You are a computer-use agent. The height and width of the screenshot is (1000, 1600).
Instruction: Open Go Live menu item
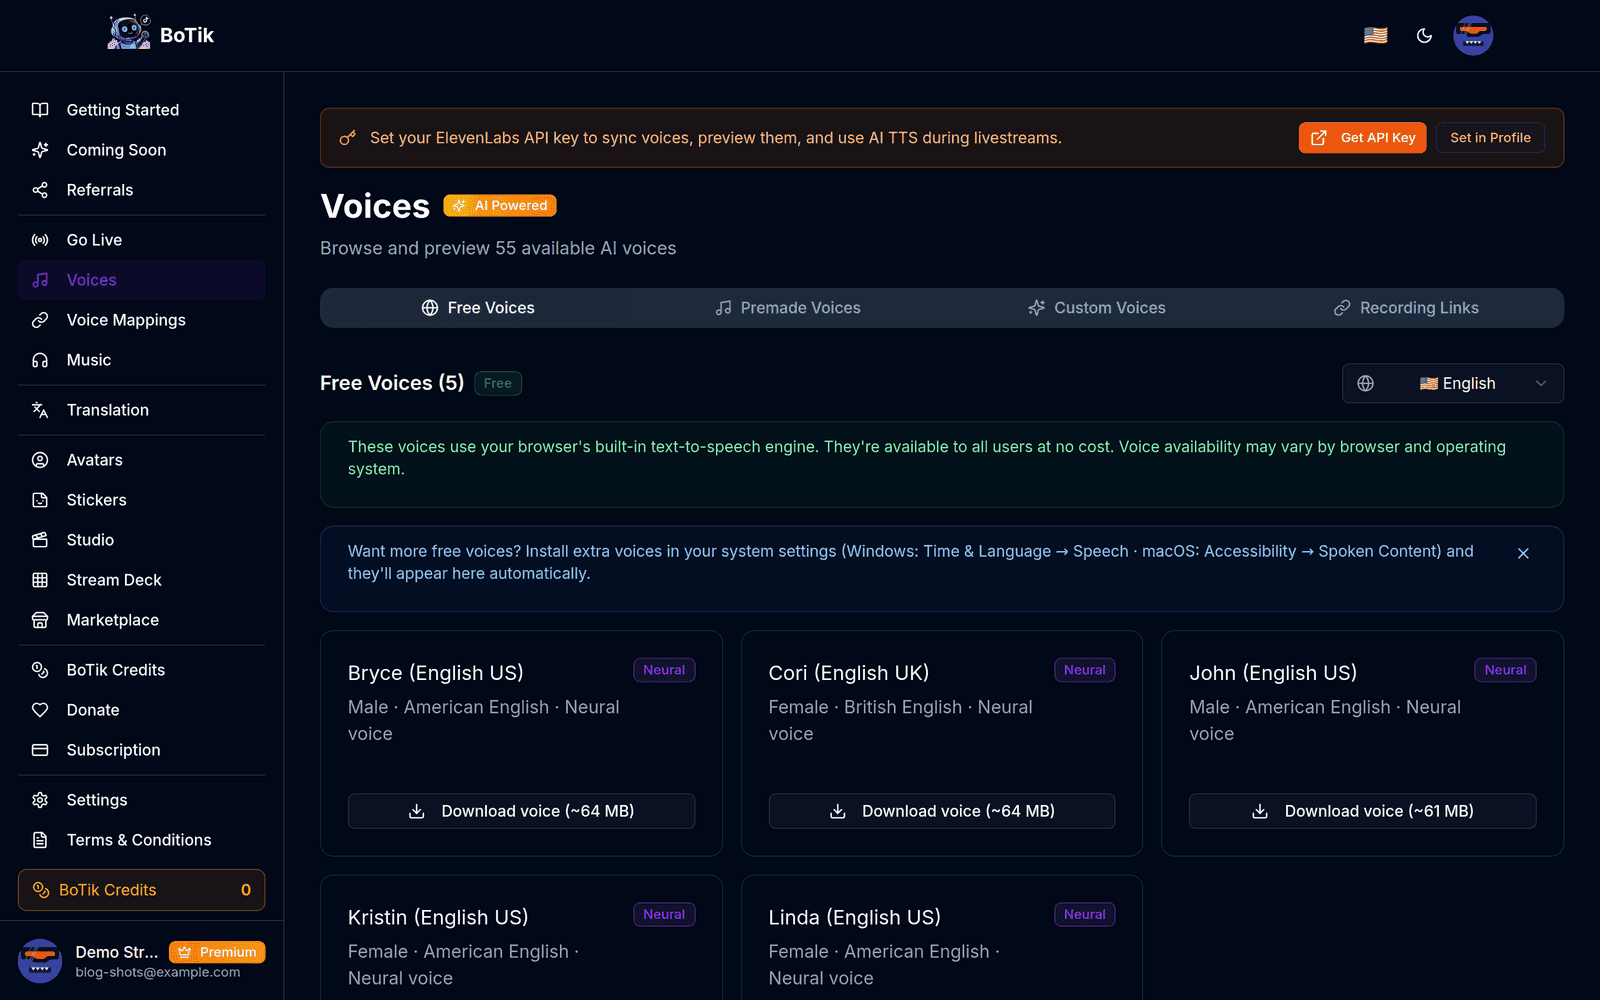142,240
